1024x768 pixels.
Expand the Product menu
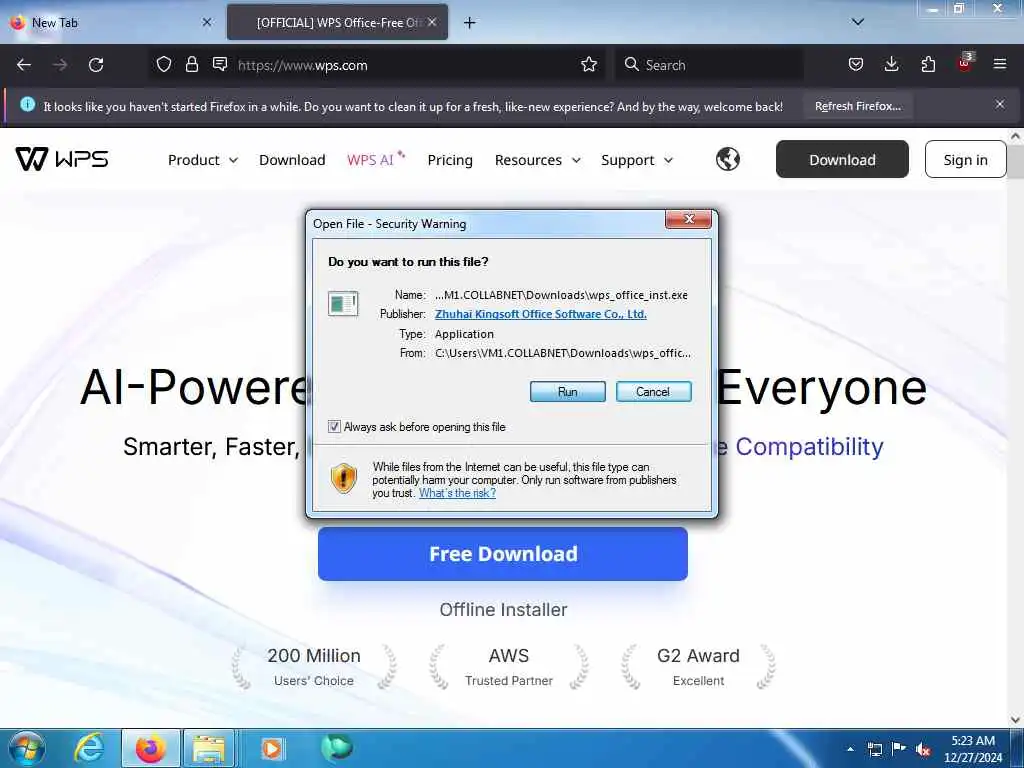tap(202, 160)
